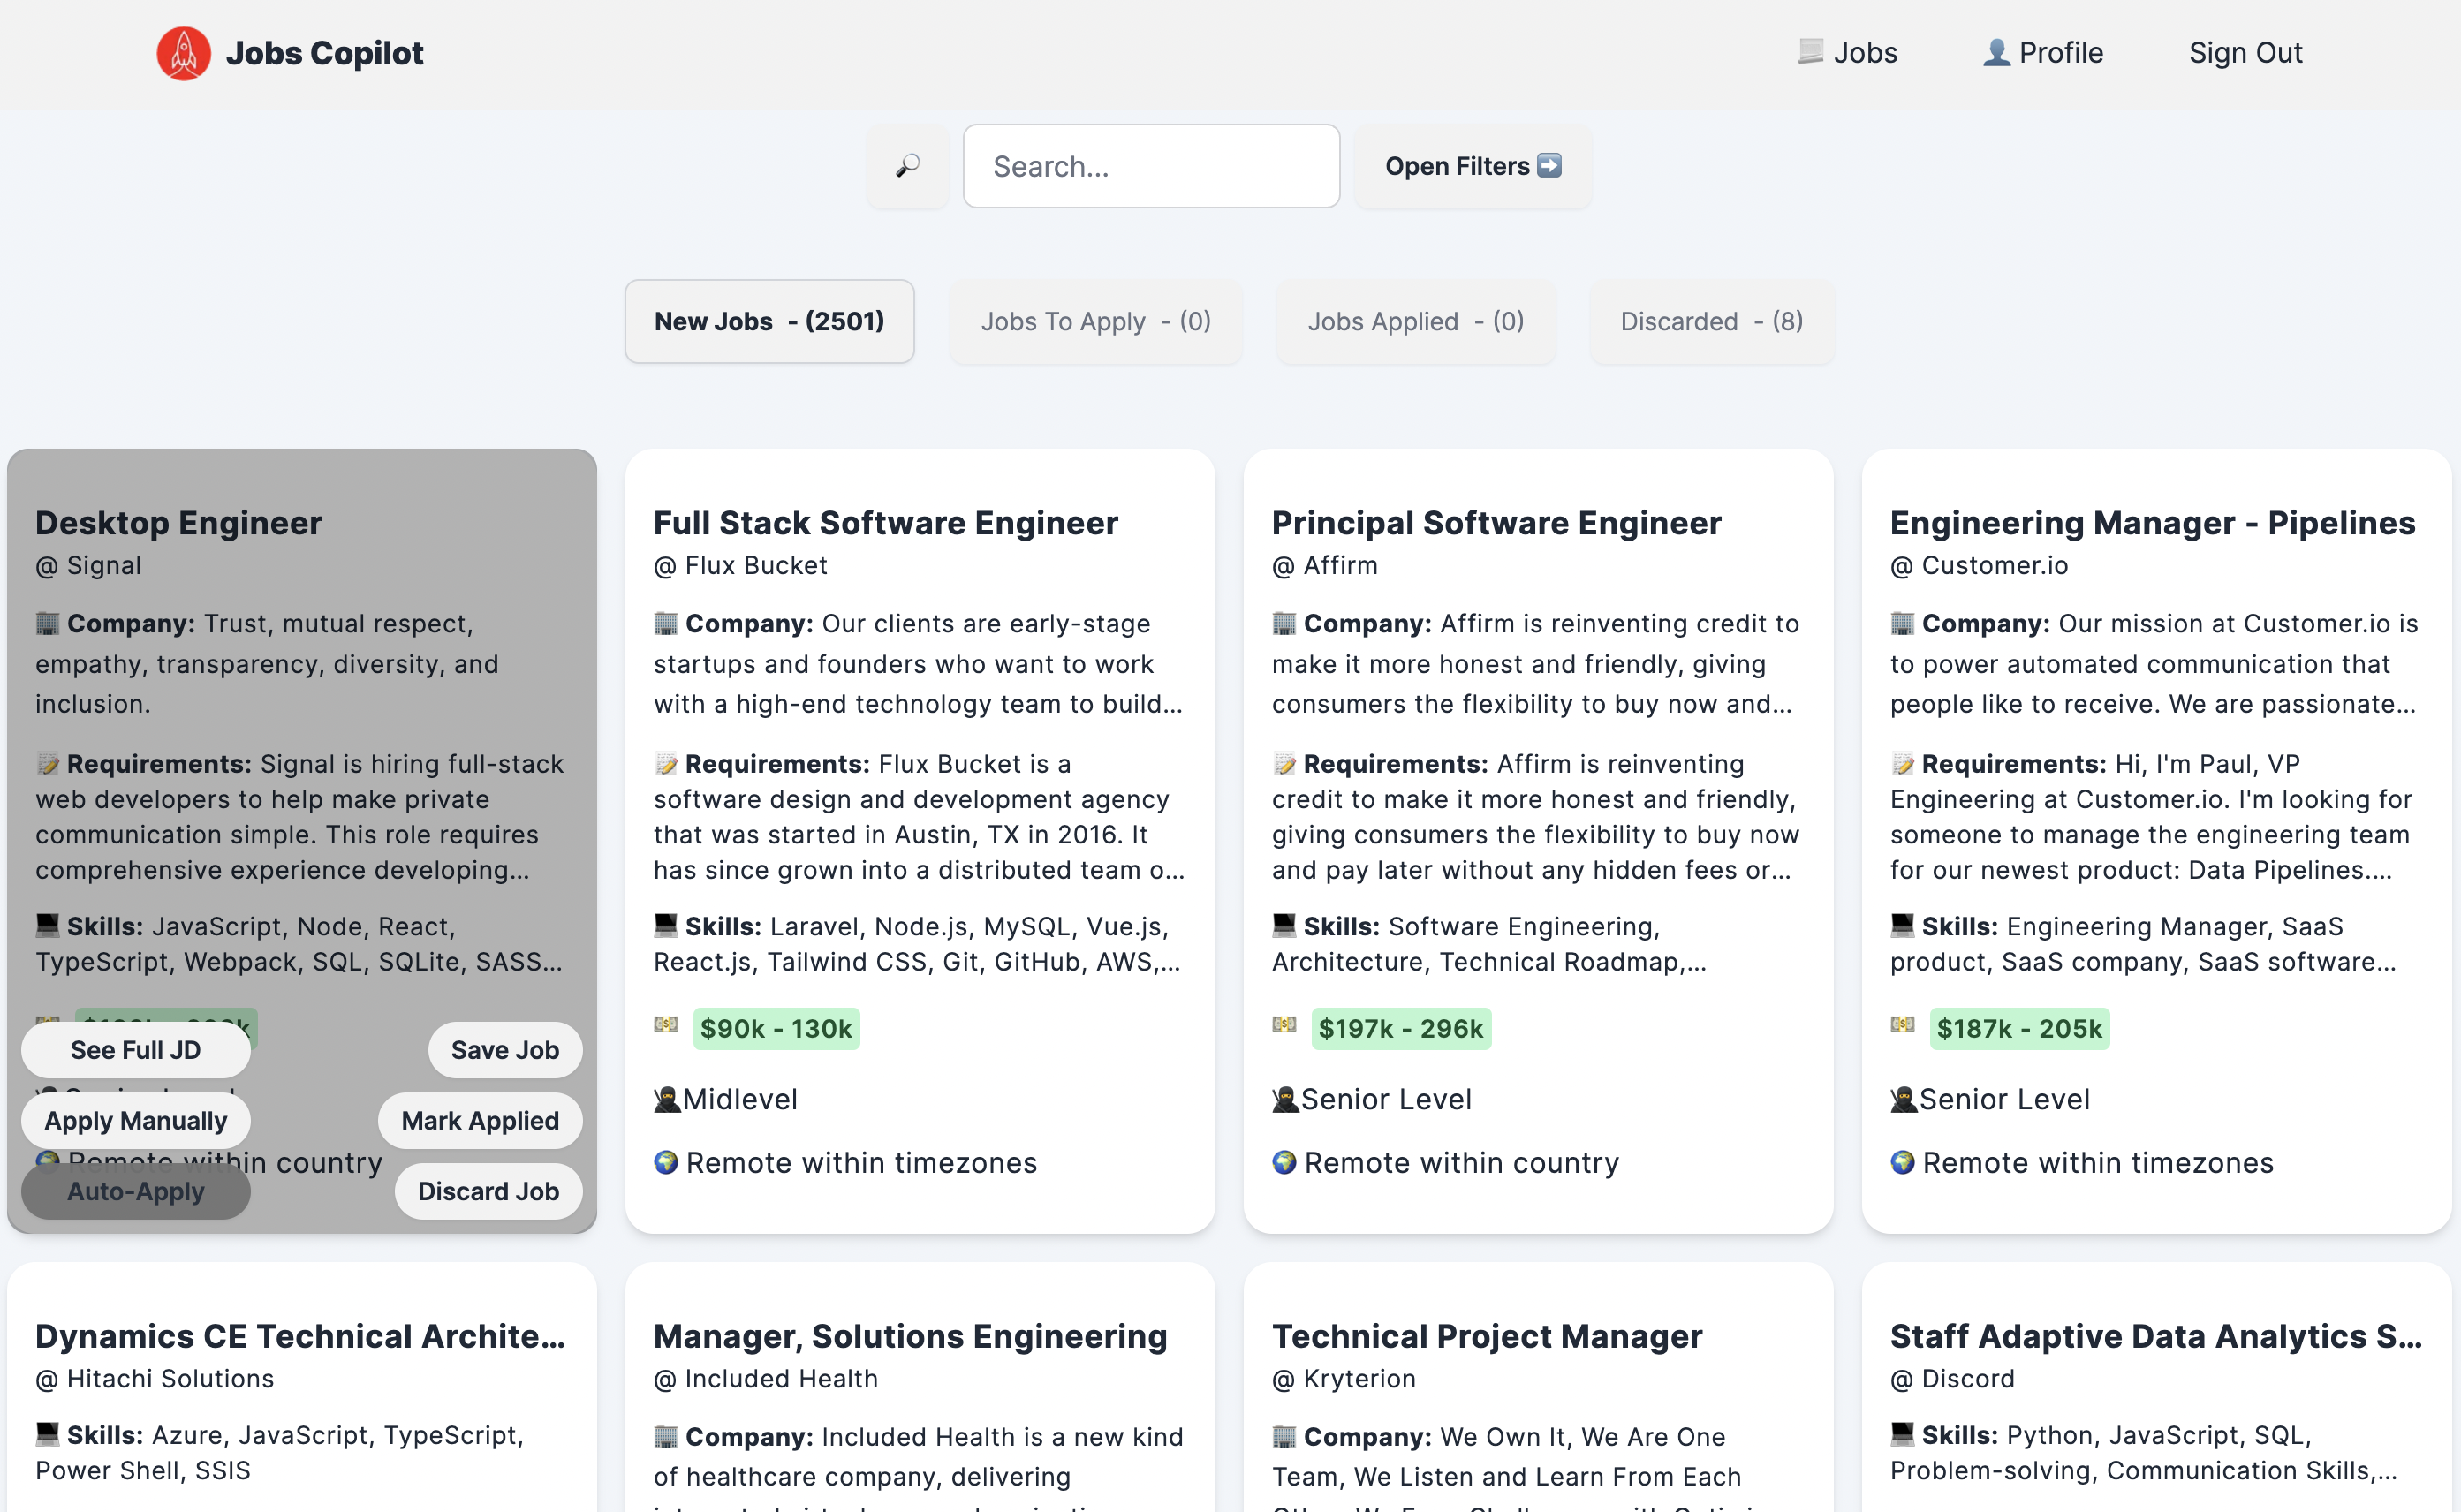Click memo icon beside Customer.io Requirements

1902,764
